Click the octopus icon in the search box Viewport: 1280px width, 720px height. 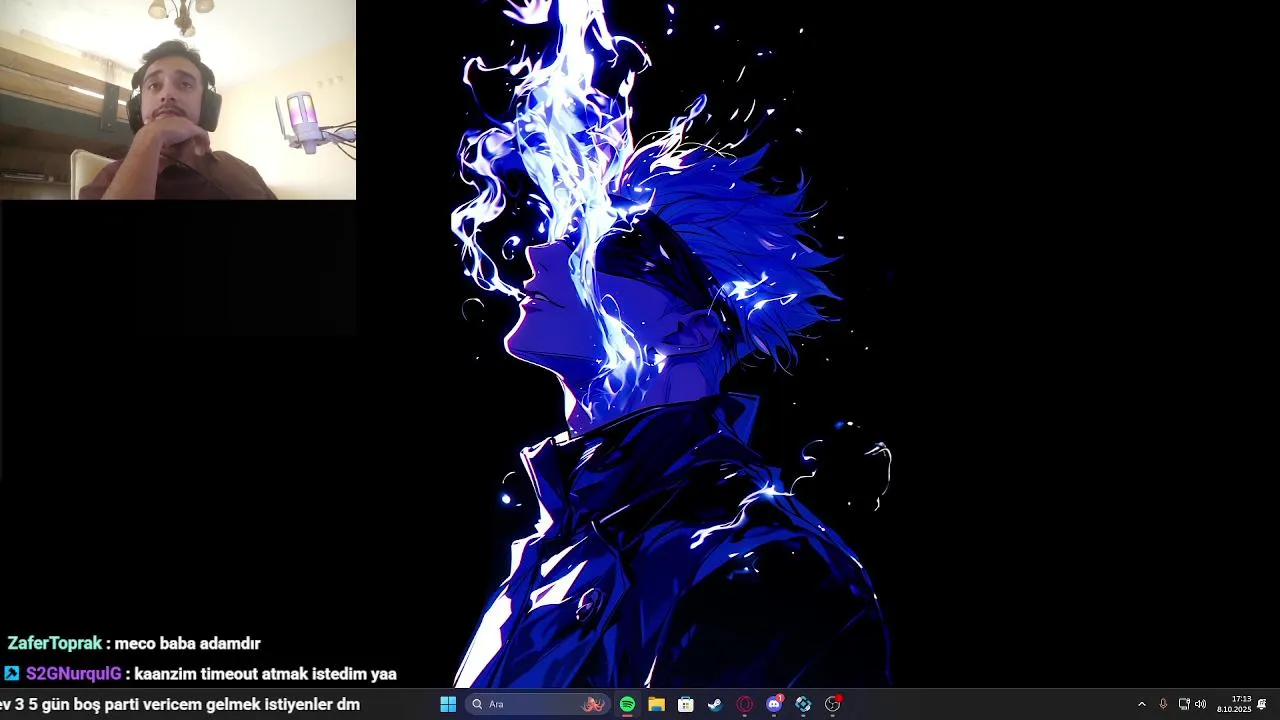(x=594, y=704)
